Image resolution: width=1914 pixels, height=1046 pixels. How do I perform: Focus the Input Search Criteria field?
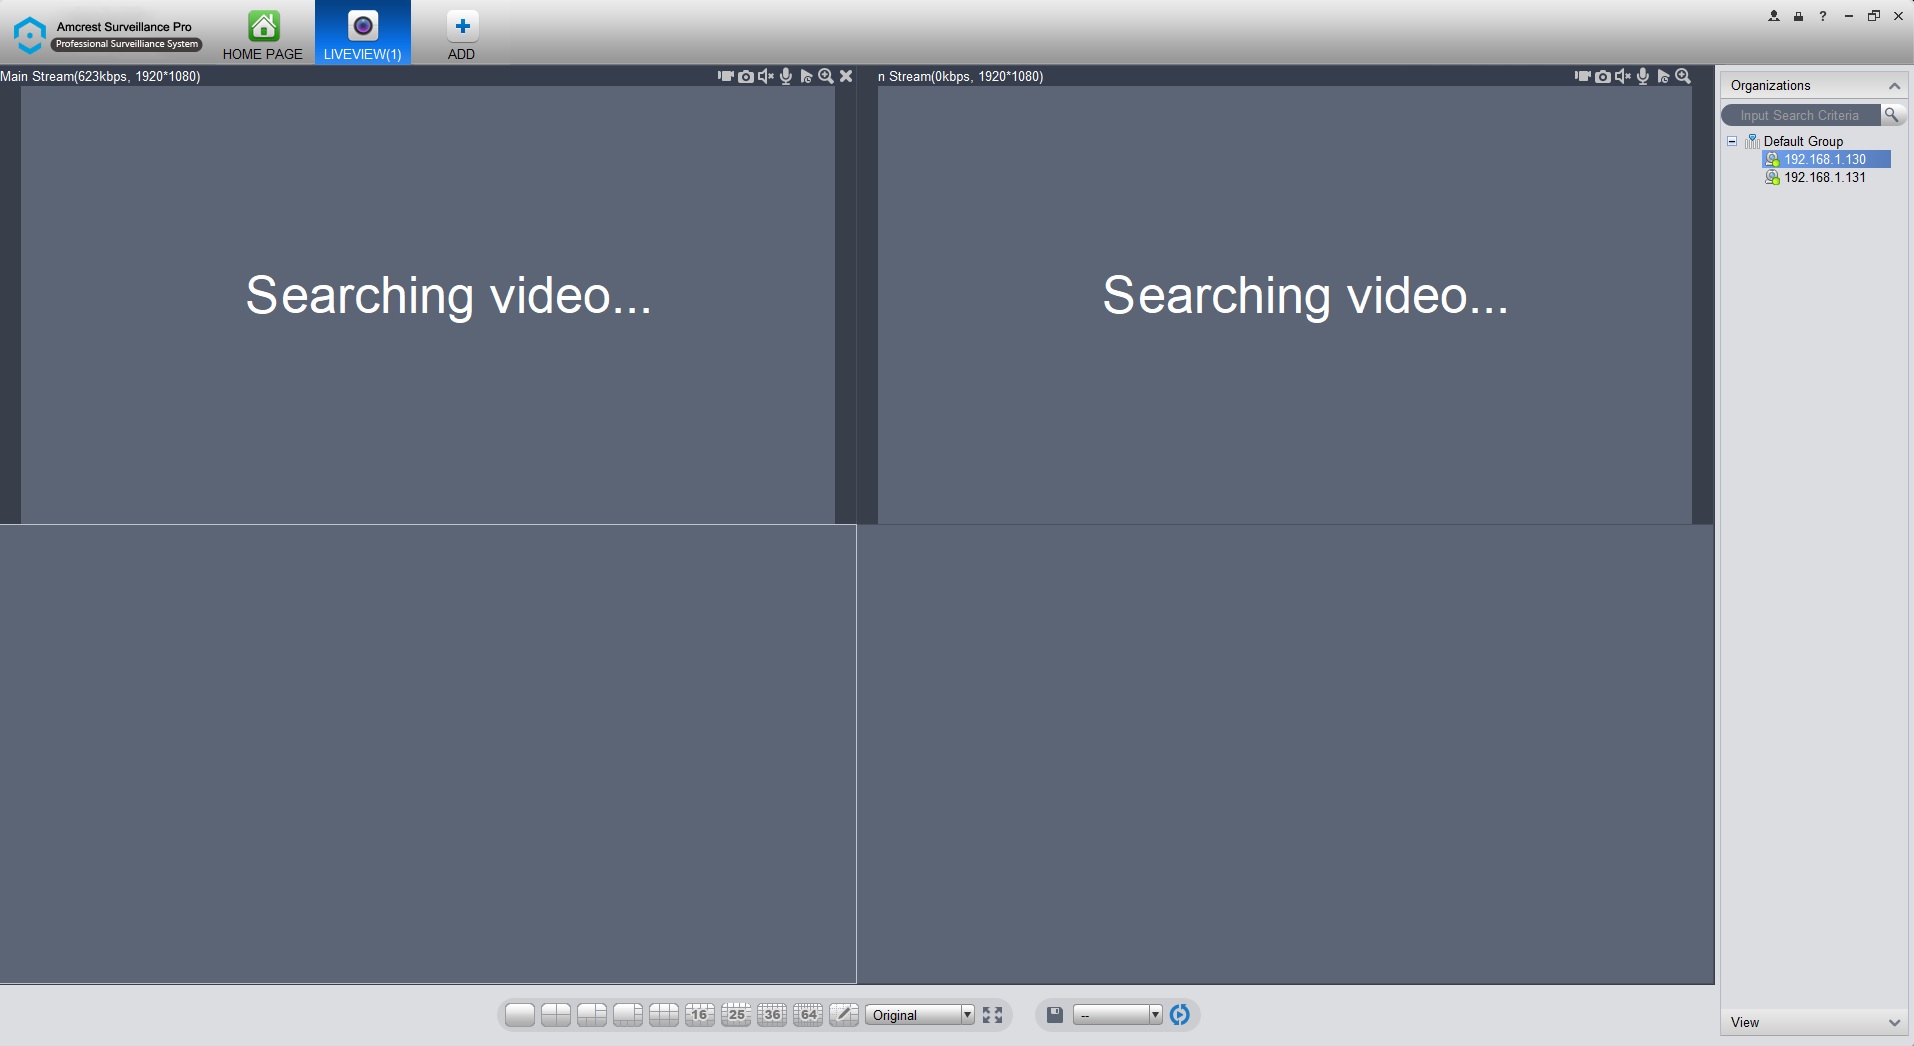pyautogui.click(x=1800, y=115)
